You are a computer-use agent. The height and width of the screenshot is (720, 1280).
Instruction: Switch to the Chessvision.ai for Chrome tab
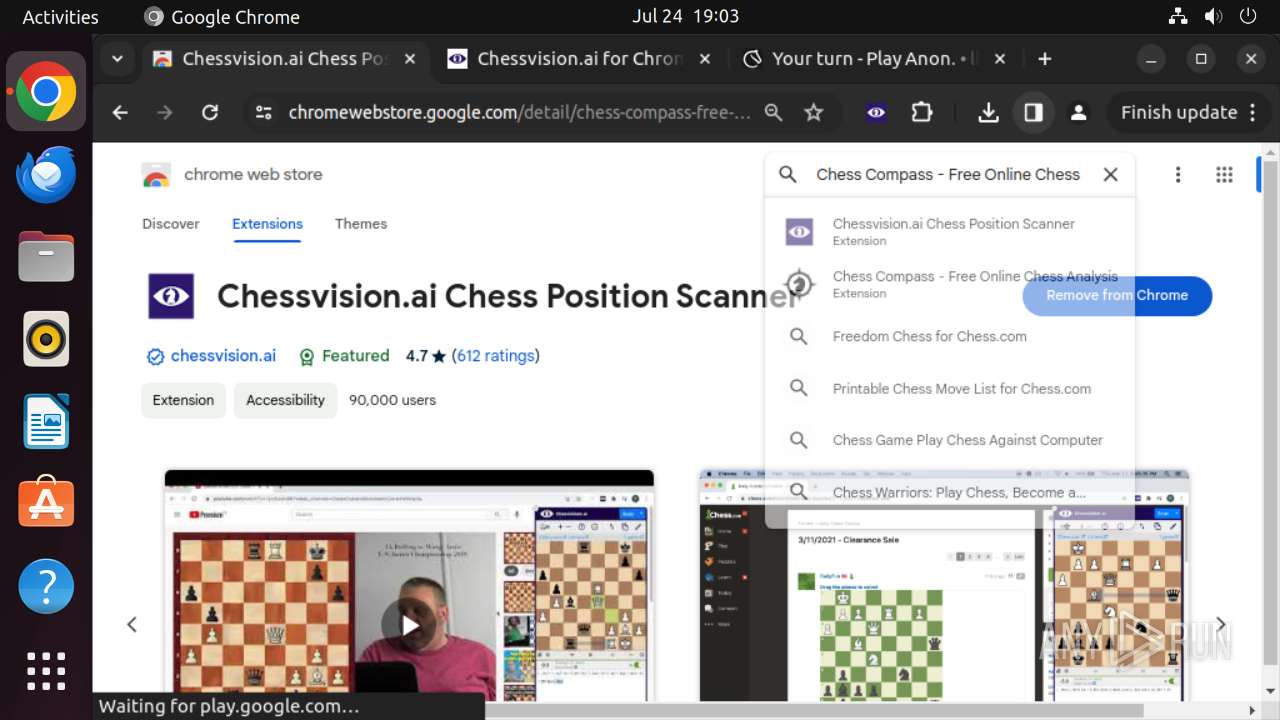click(x=579, y=59)
